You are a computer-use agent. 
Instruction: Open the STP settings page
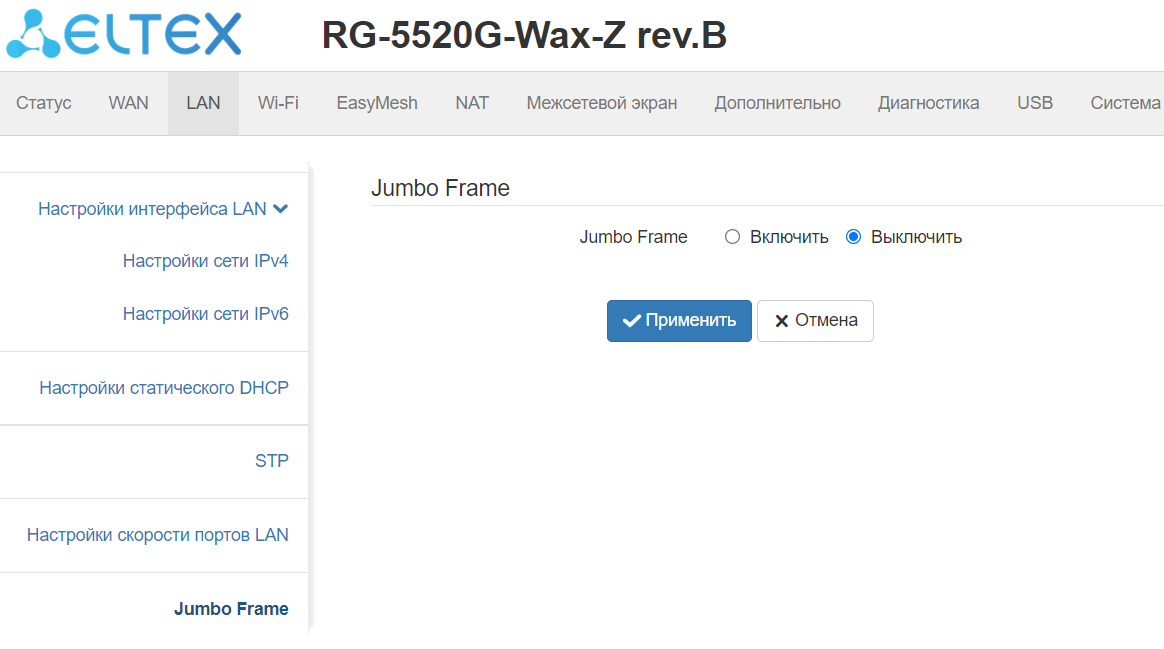pyautogui.click(x=272, y=461)
